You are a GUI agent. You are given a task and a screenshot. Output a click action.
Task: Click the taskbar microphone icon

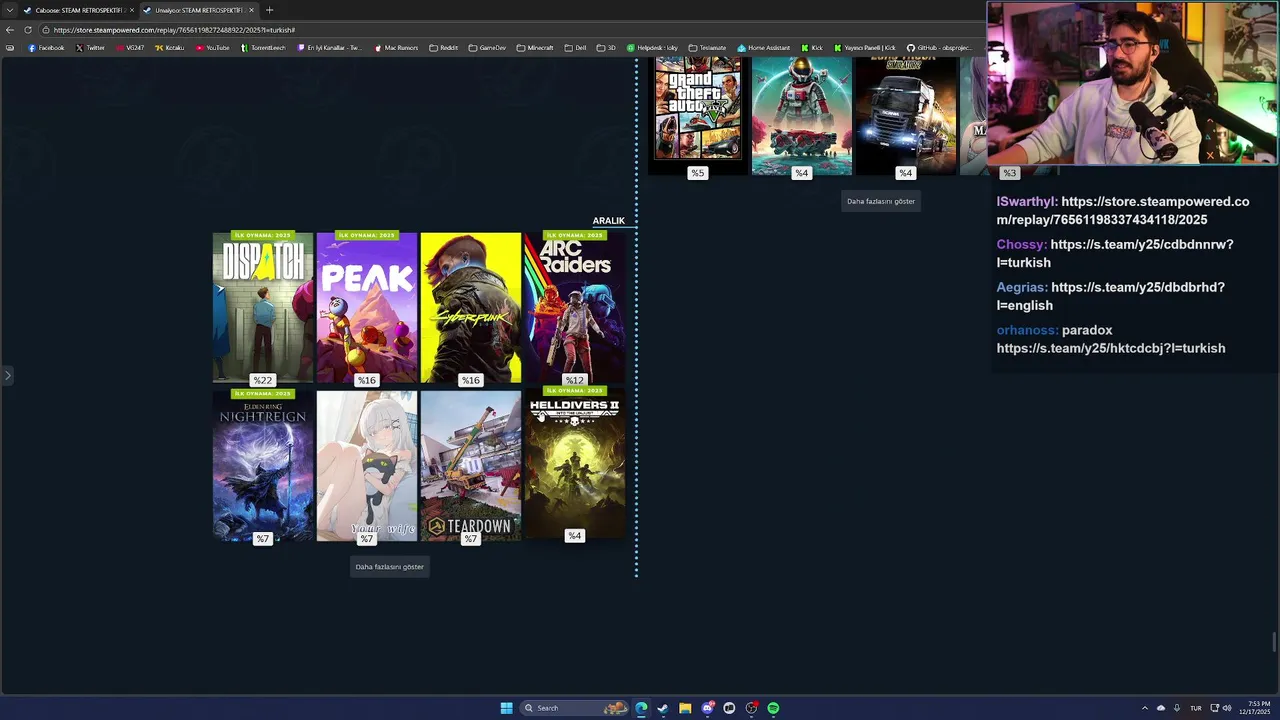click(x=1177, y=708)
